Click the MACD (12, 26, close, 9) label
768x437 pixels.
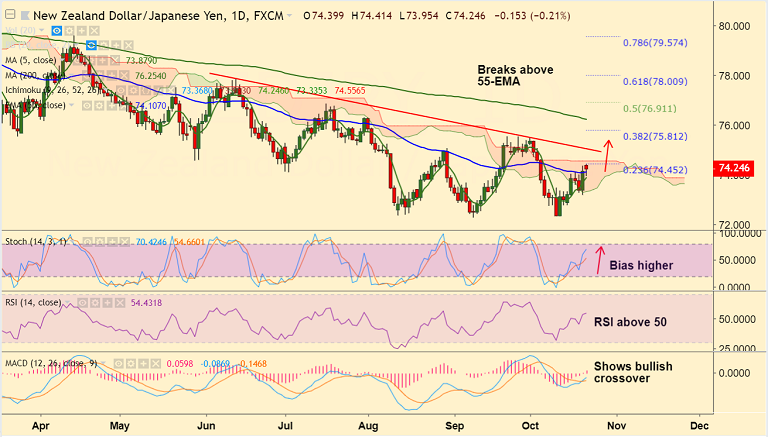(x=51, y=364)
